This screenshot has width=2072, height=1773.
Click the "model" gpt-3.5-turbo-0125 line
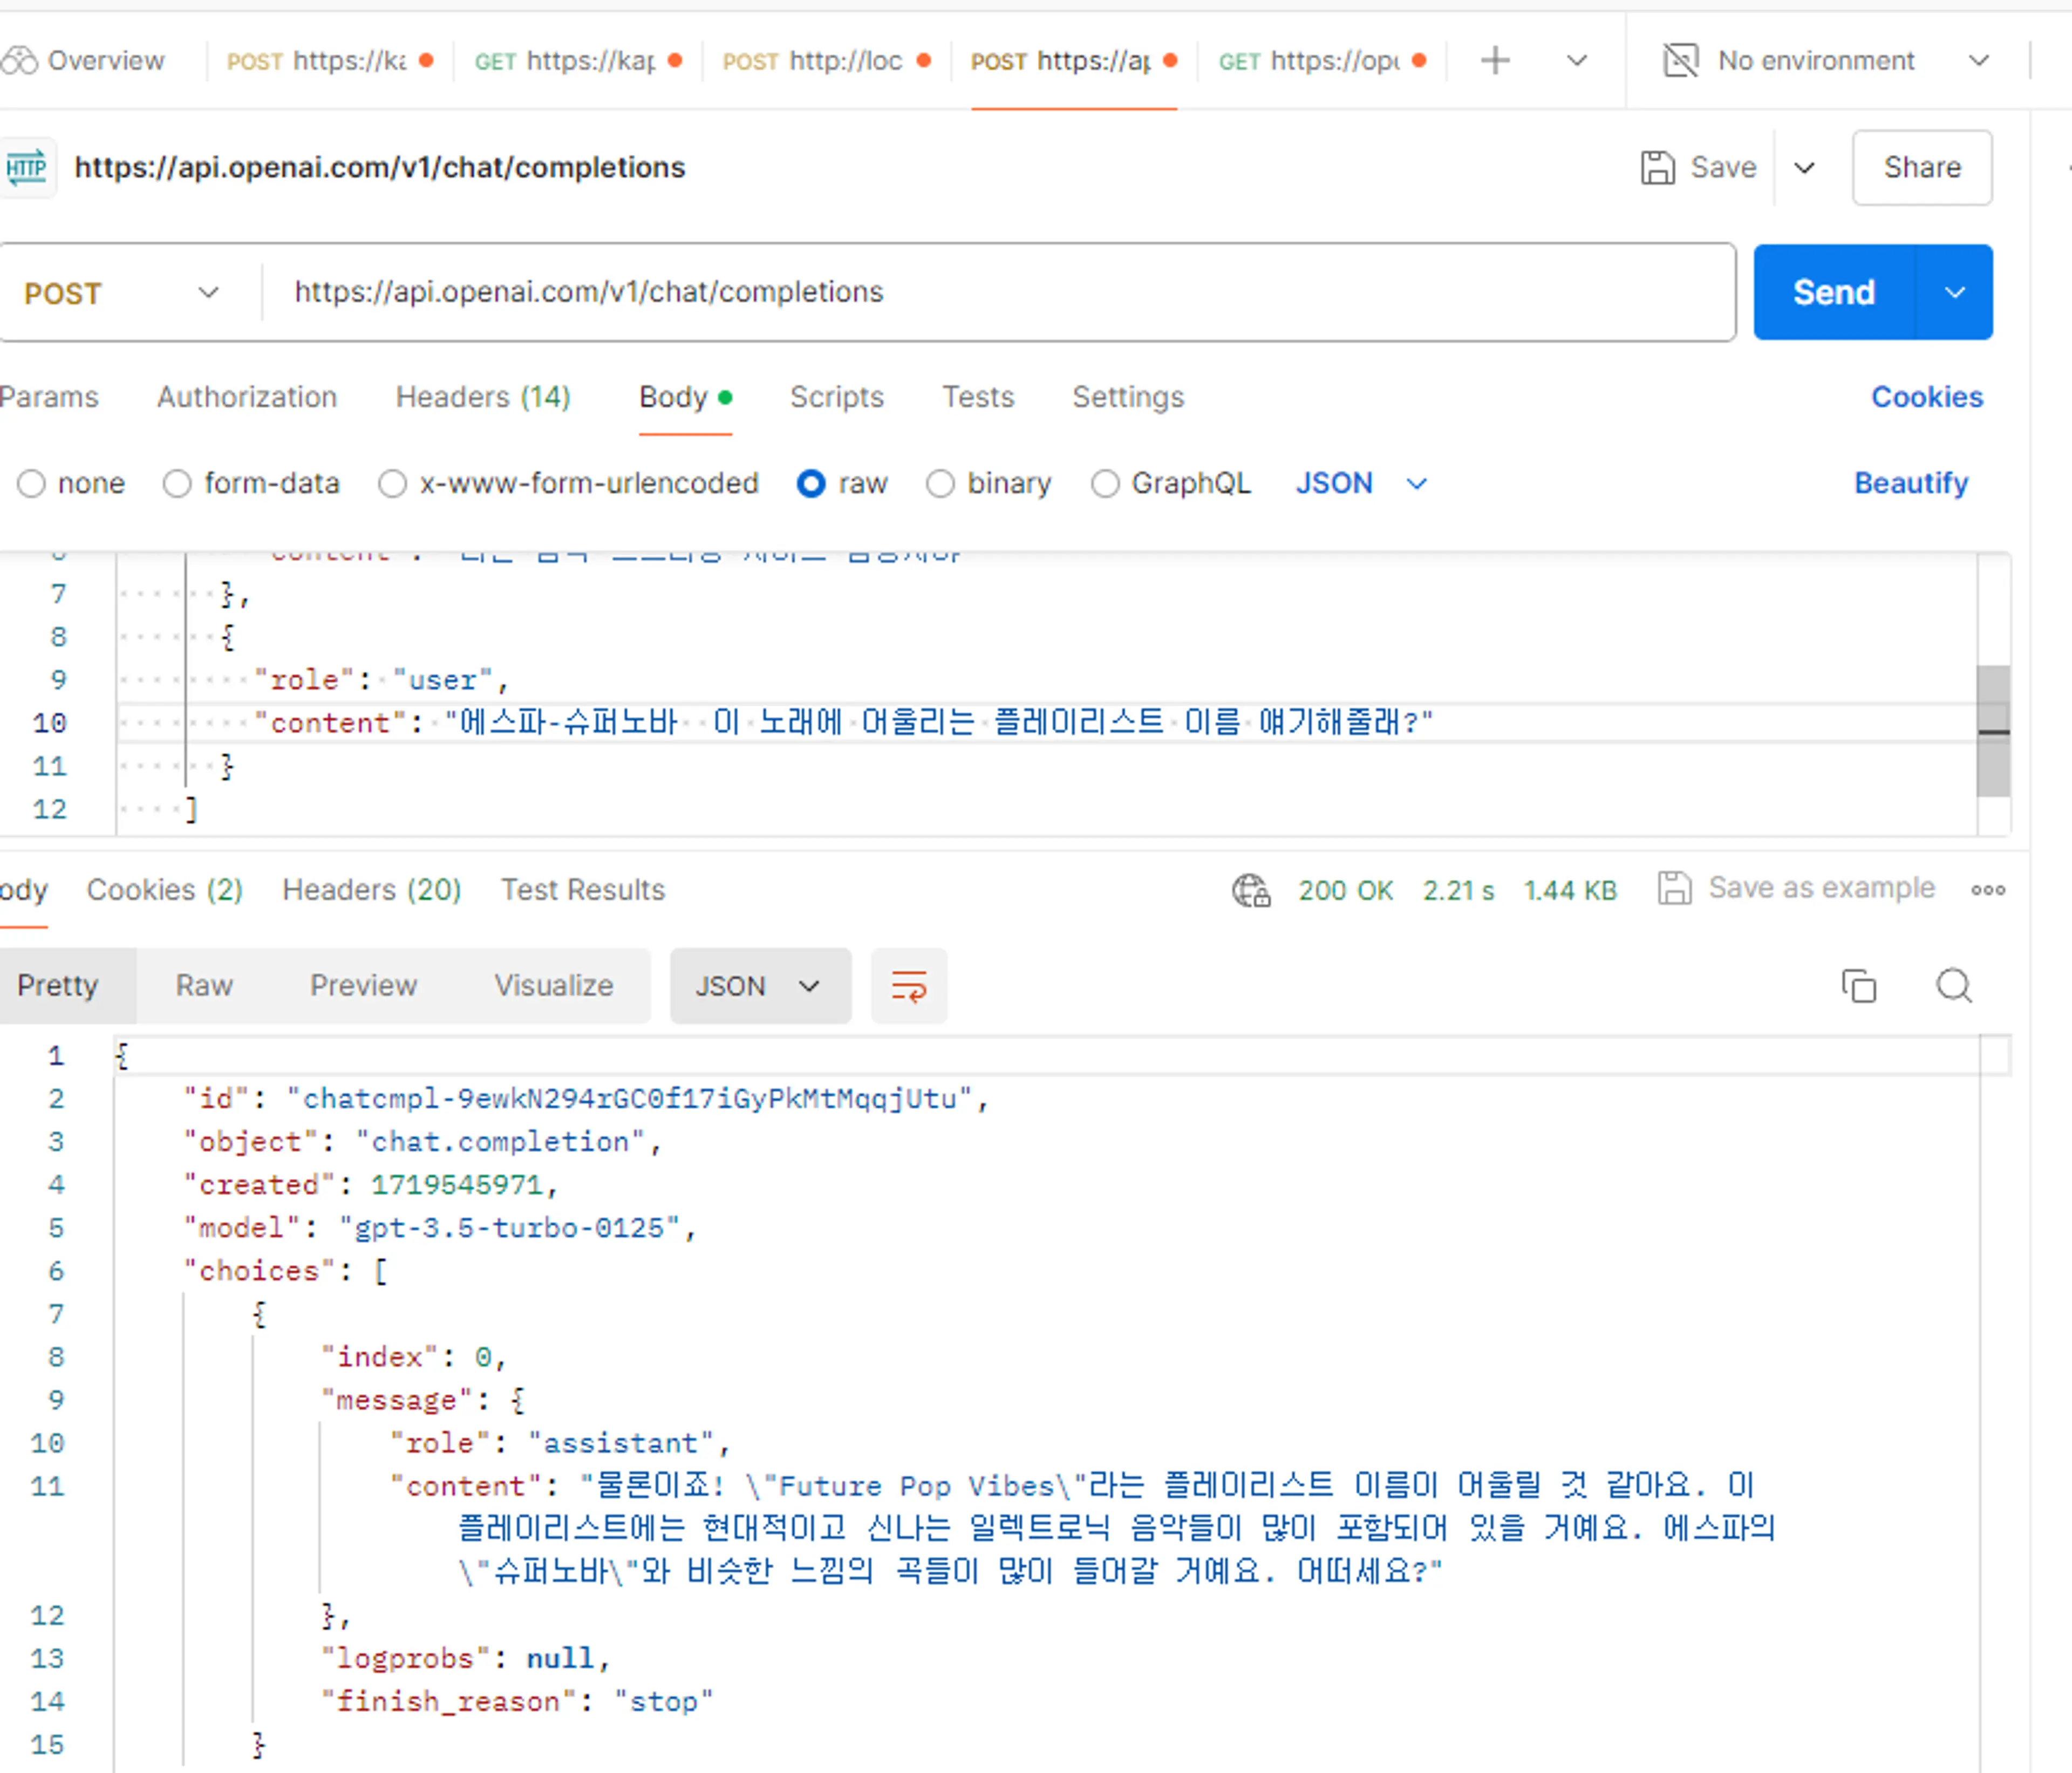[440, 1228]
